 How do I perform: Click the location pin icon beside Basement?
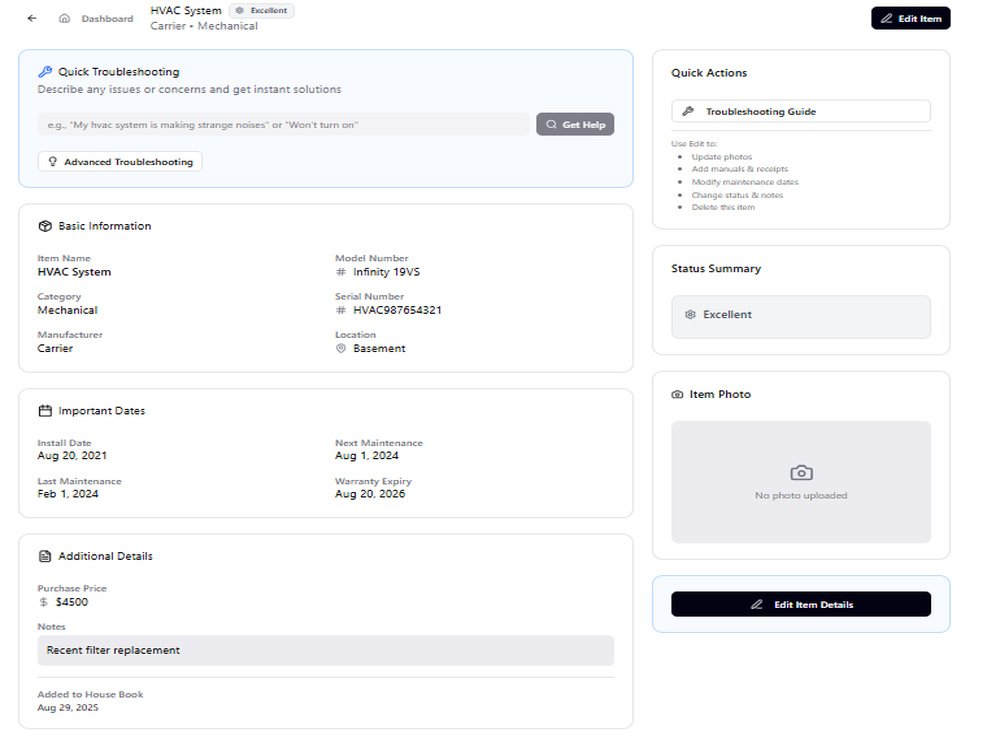tap(341, 348)
